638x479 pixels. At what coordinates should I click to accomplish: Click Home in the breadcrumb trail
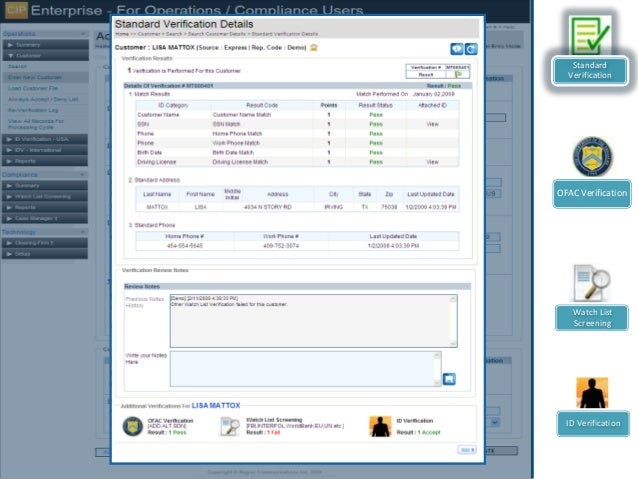pos(122,34)
